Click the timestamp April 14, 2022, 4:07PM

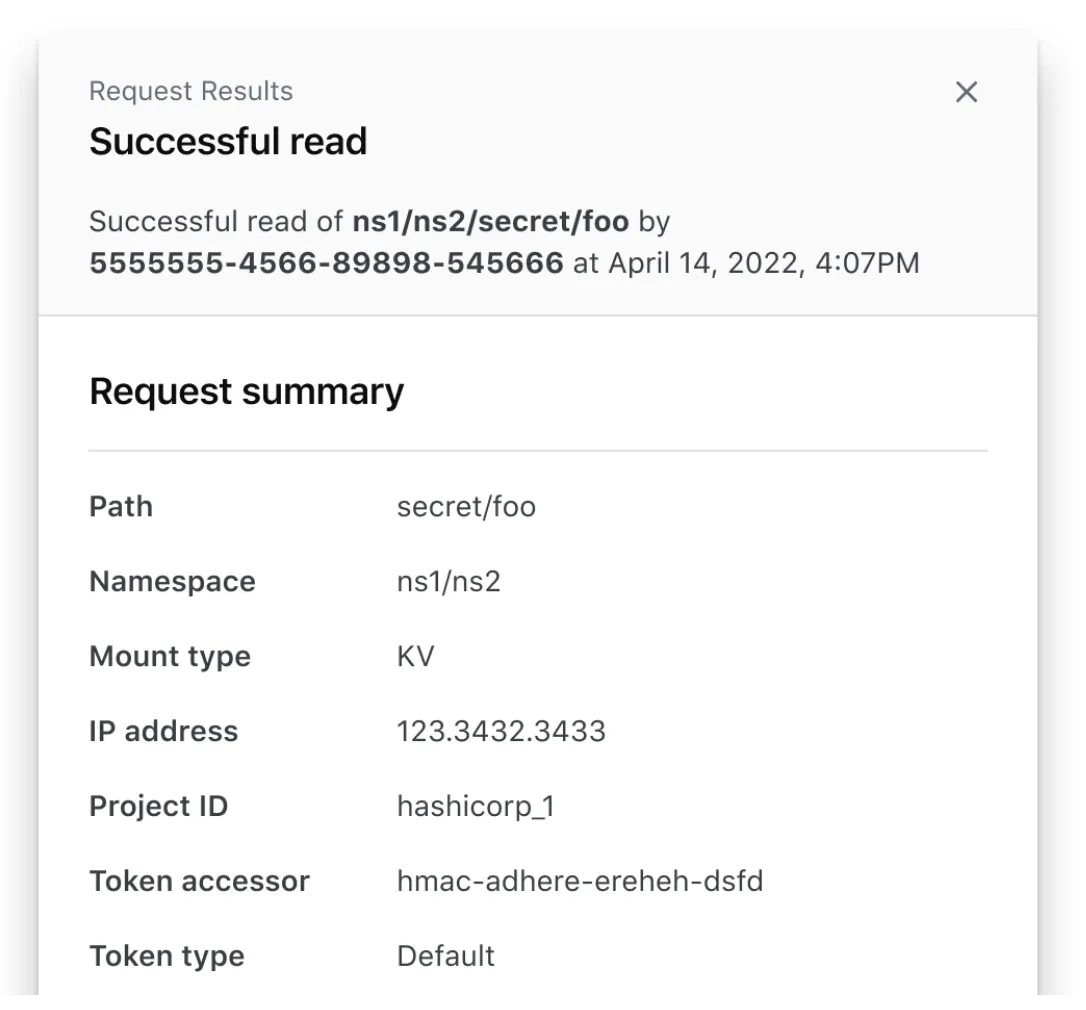(x=764, y=263)
